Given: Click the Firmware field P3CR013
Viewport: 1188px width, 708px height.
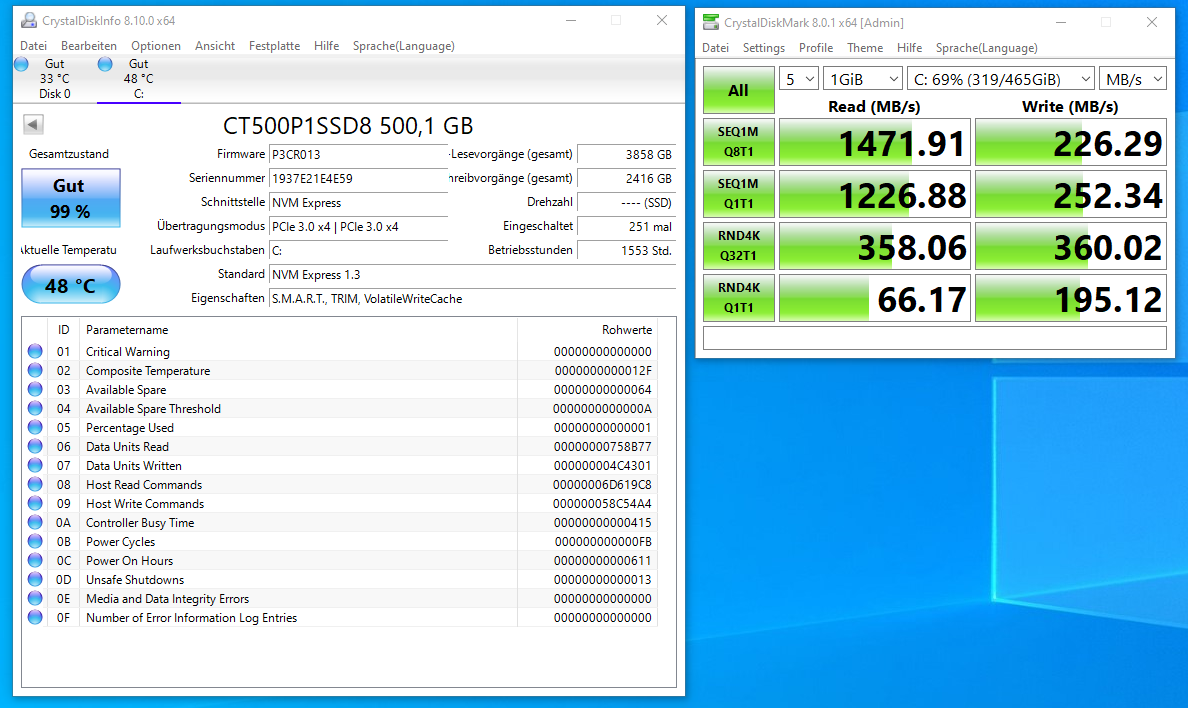Looking at the screenshot, I should pyautogui.click(x=358, y=154).
